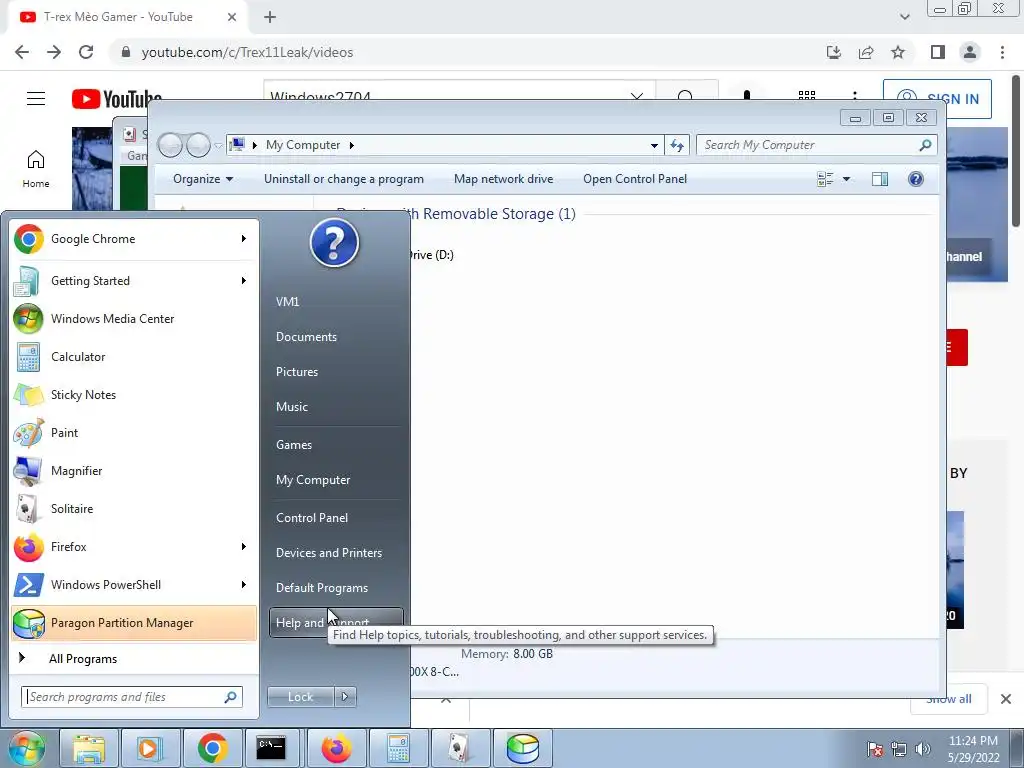The width and height of the screenshot is (1024, 768).
Task: Expand Windows PowerShell jump list arrow
Action: 244,584
